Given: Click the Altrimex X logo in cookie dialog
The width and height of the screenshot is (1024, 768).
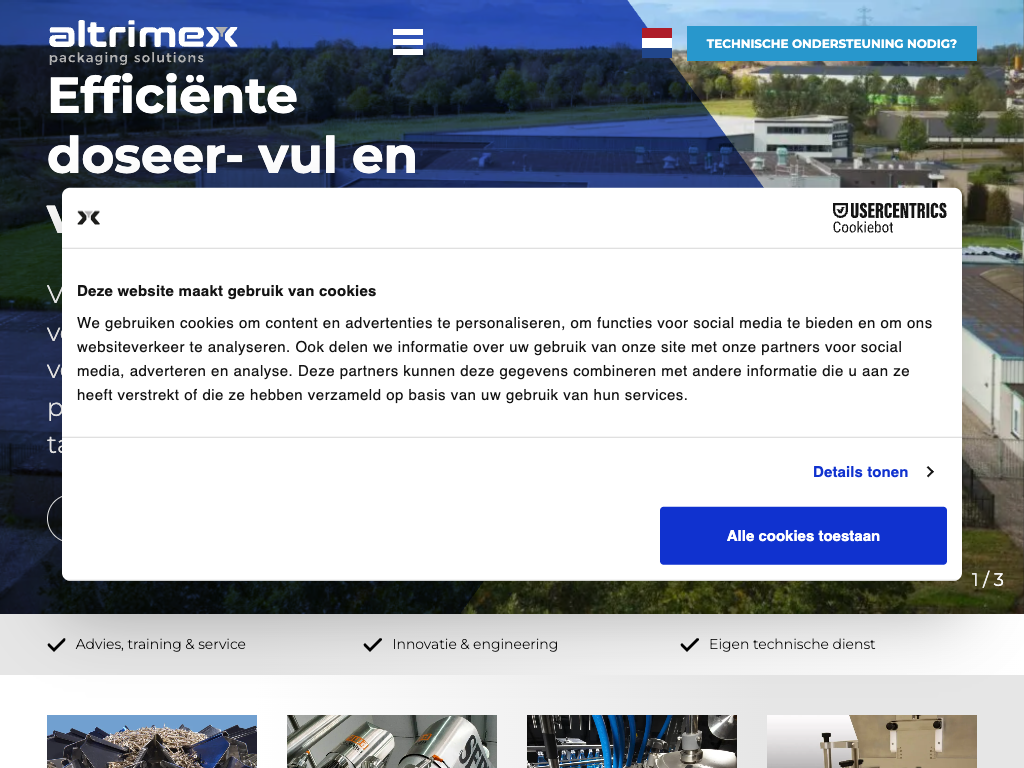Looking at the screenshot, I should 89,217.
